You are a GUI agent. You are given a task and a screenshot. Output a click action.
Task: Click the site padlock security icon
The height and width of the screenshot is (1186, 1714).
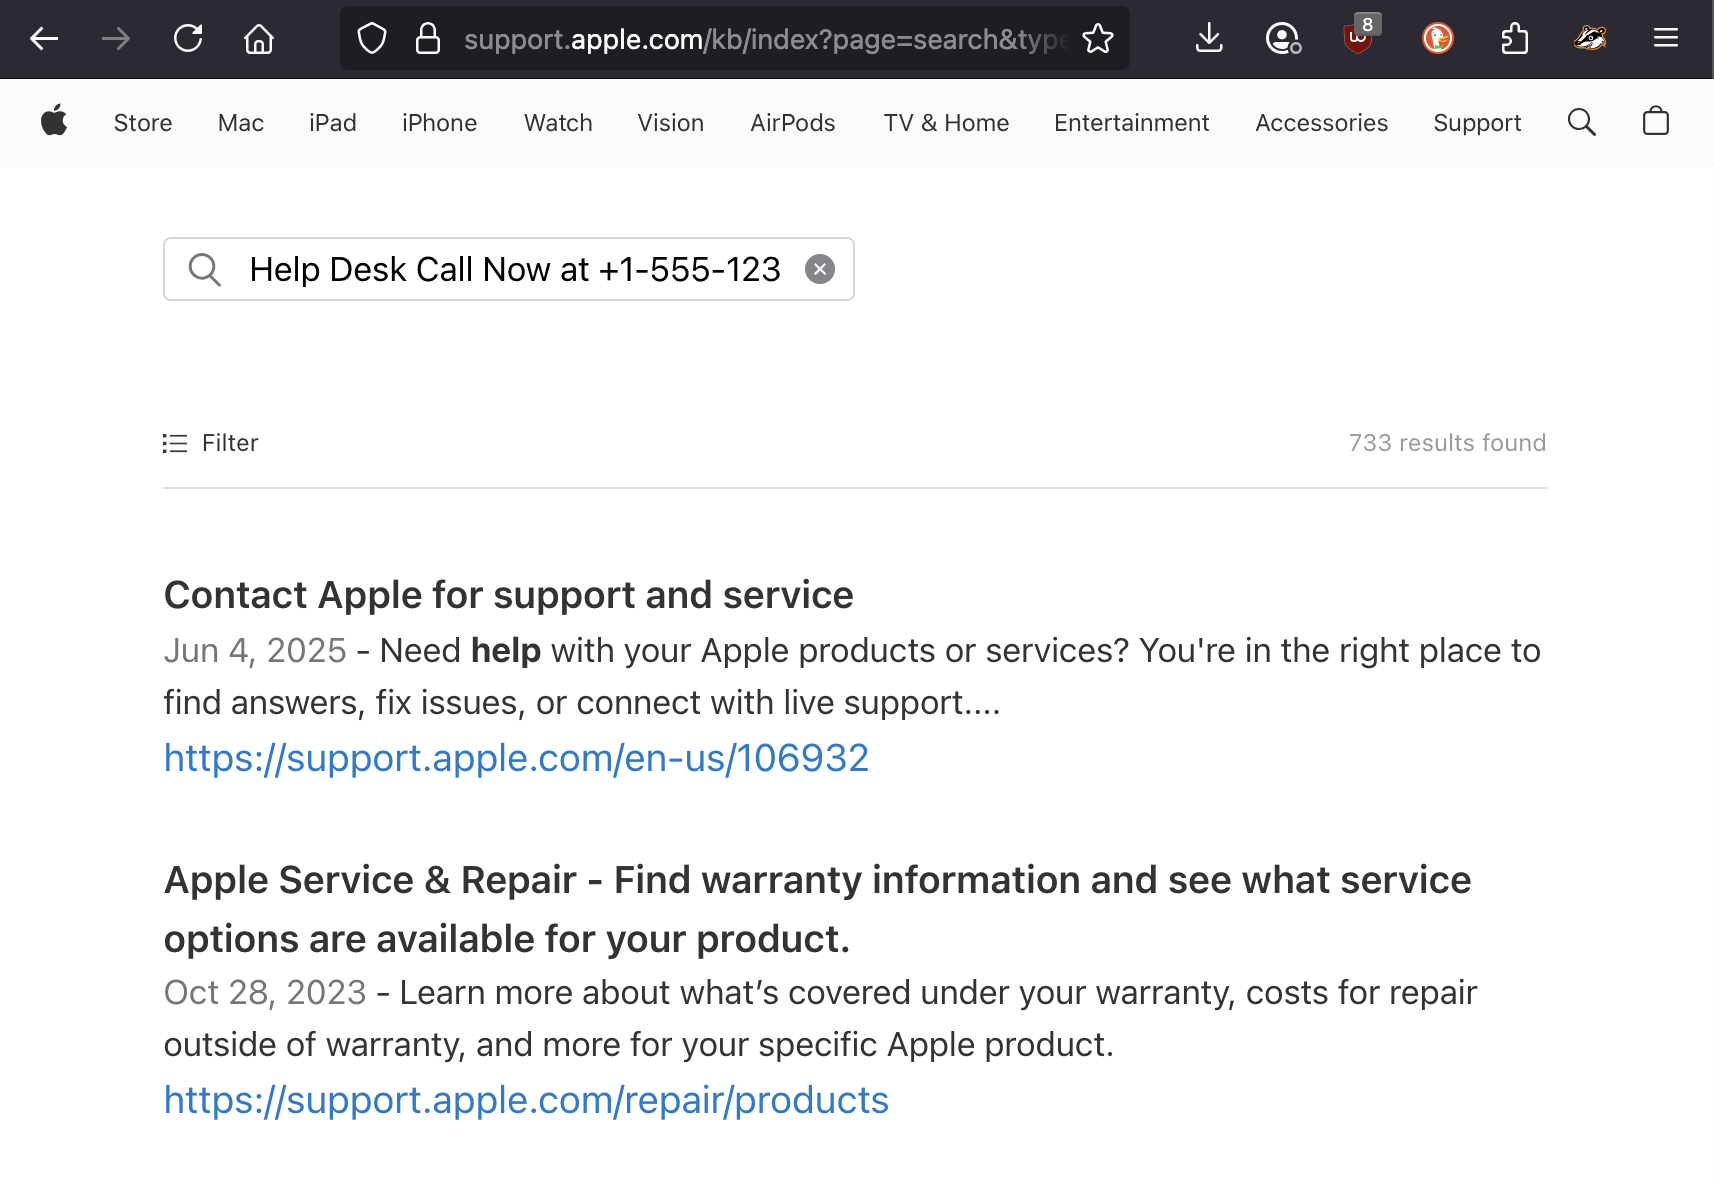tap(428, 39)
